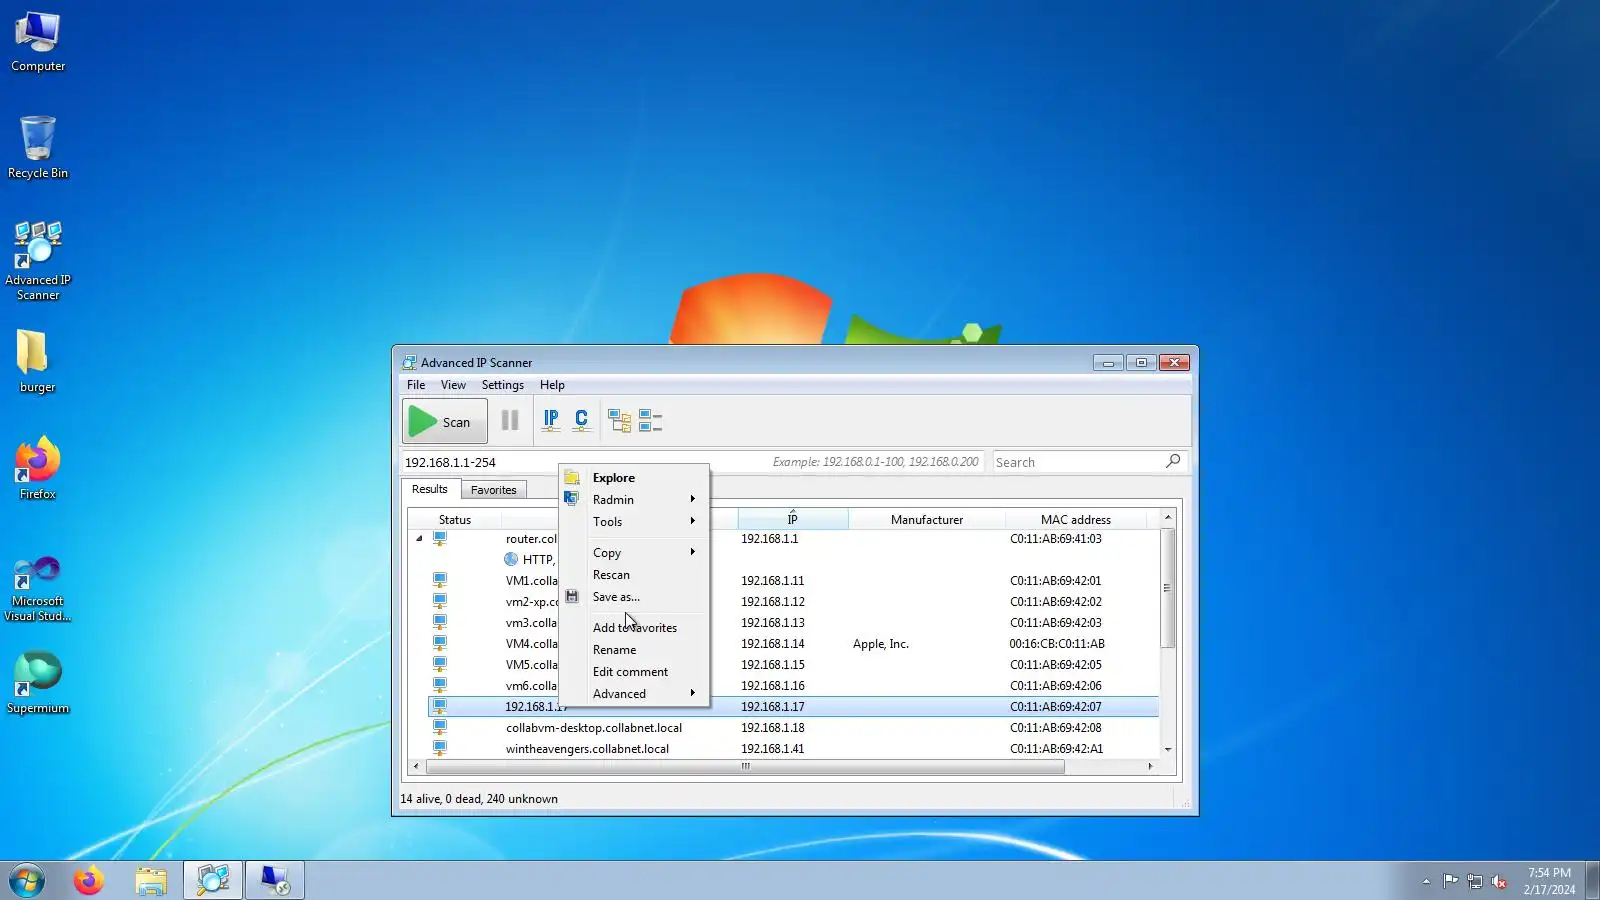Choose Add to favorites in the context menu
Screen dimensions: 1600x900
[635, 628]
